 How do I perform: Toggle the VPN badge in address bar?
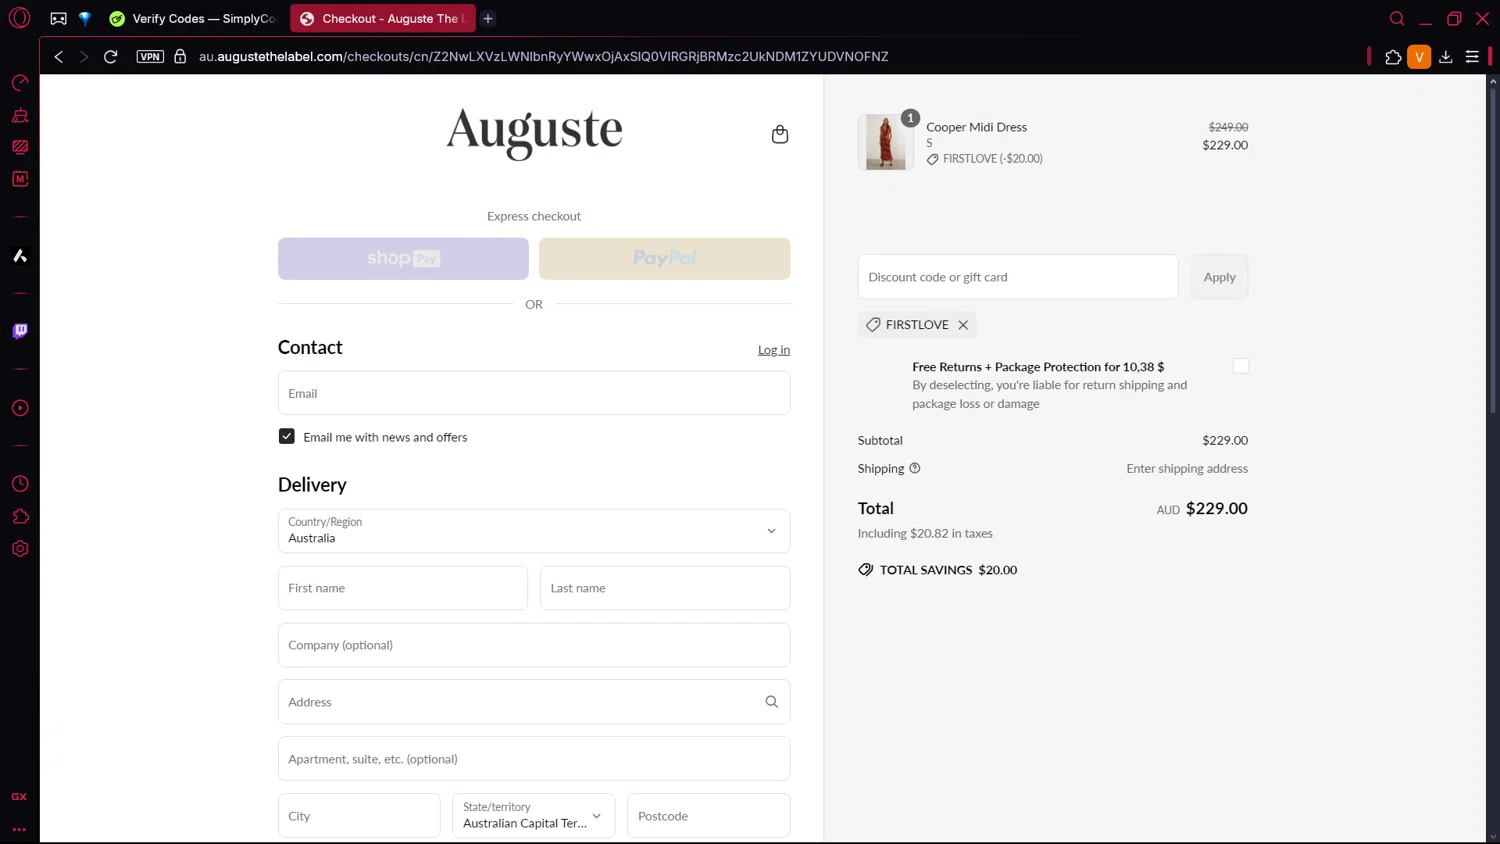click(x=150, y=57)
